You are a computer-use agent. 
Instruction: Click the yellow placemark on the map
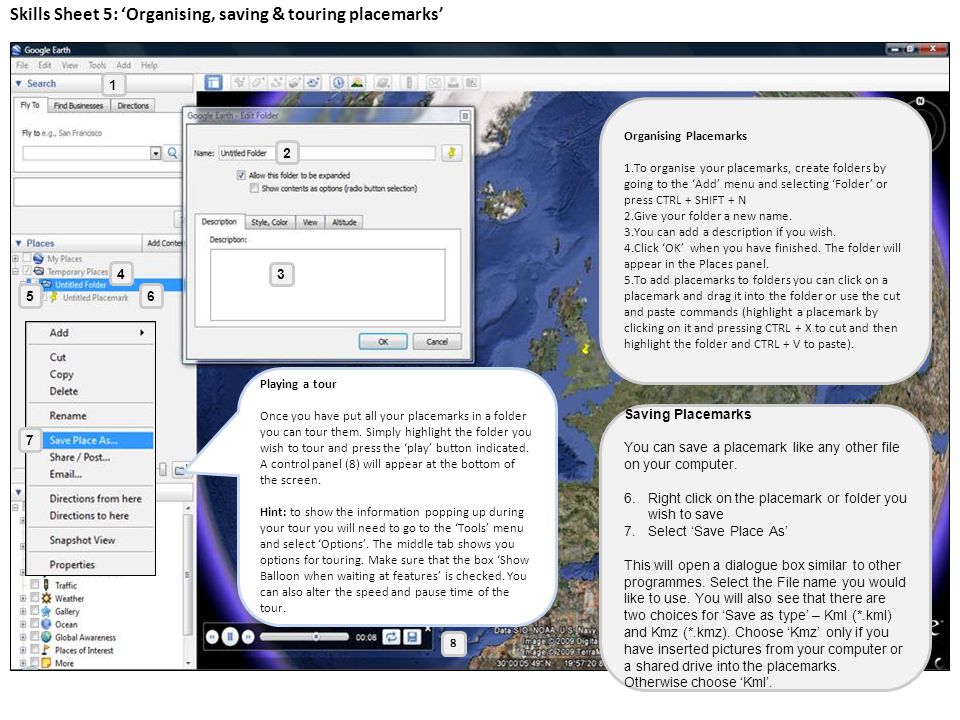[586, 348]
